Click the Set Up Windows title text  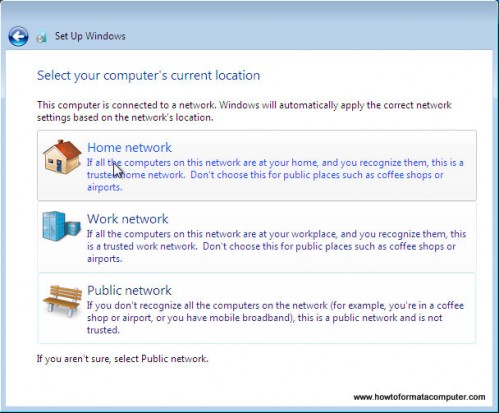90,36
